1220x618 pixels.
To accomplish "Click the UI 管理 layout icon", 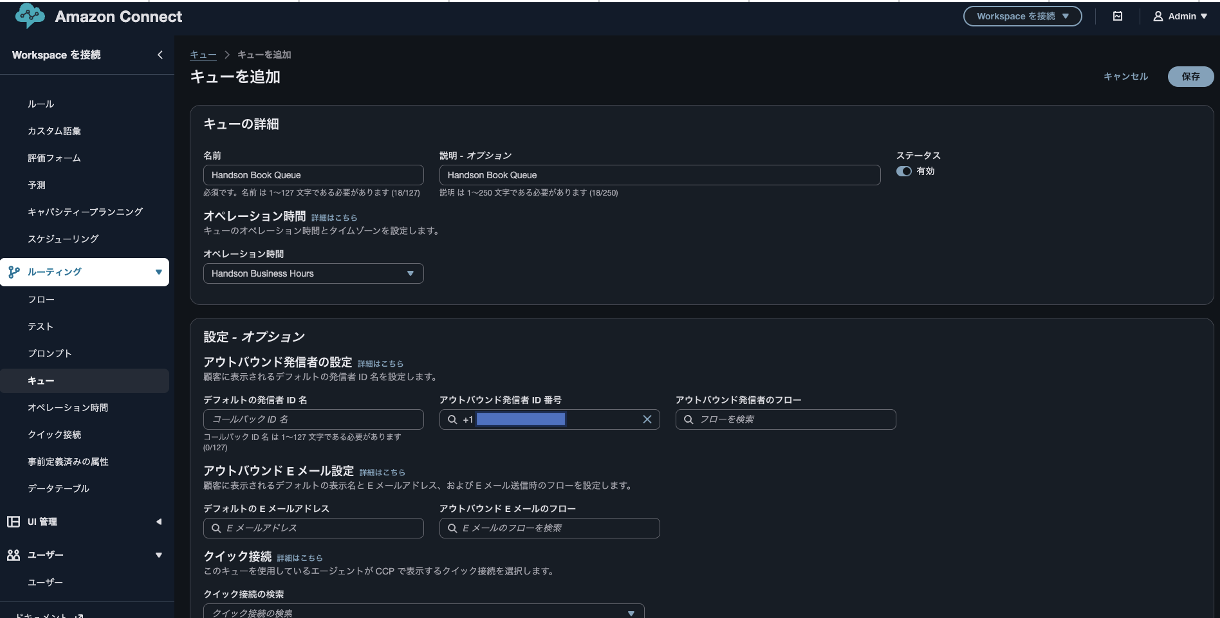I will (14, 521).
